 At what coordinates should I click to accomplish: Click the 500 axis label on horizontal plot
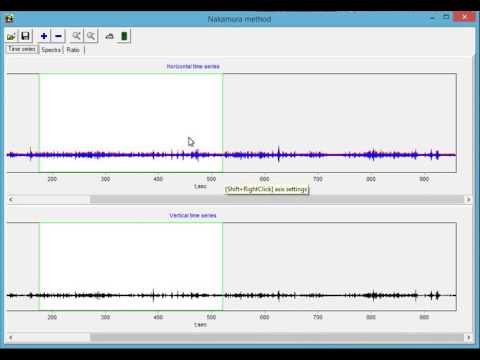coord(211,179)
